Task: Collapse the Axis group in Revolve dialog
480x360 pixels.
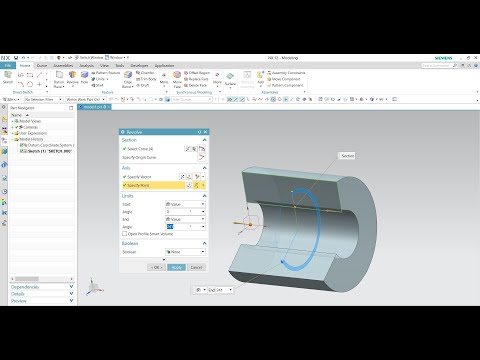Action: click(204, 168)
